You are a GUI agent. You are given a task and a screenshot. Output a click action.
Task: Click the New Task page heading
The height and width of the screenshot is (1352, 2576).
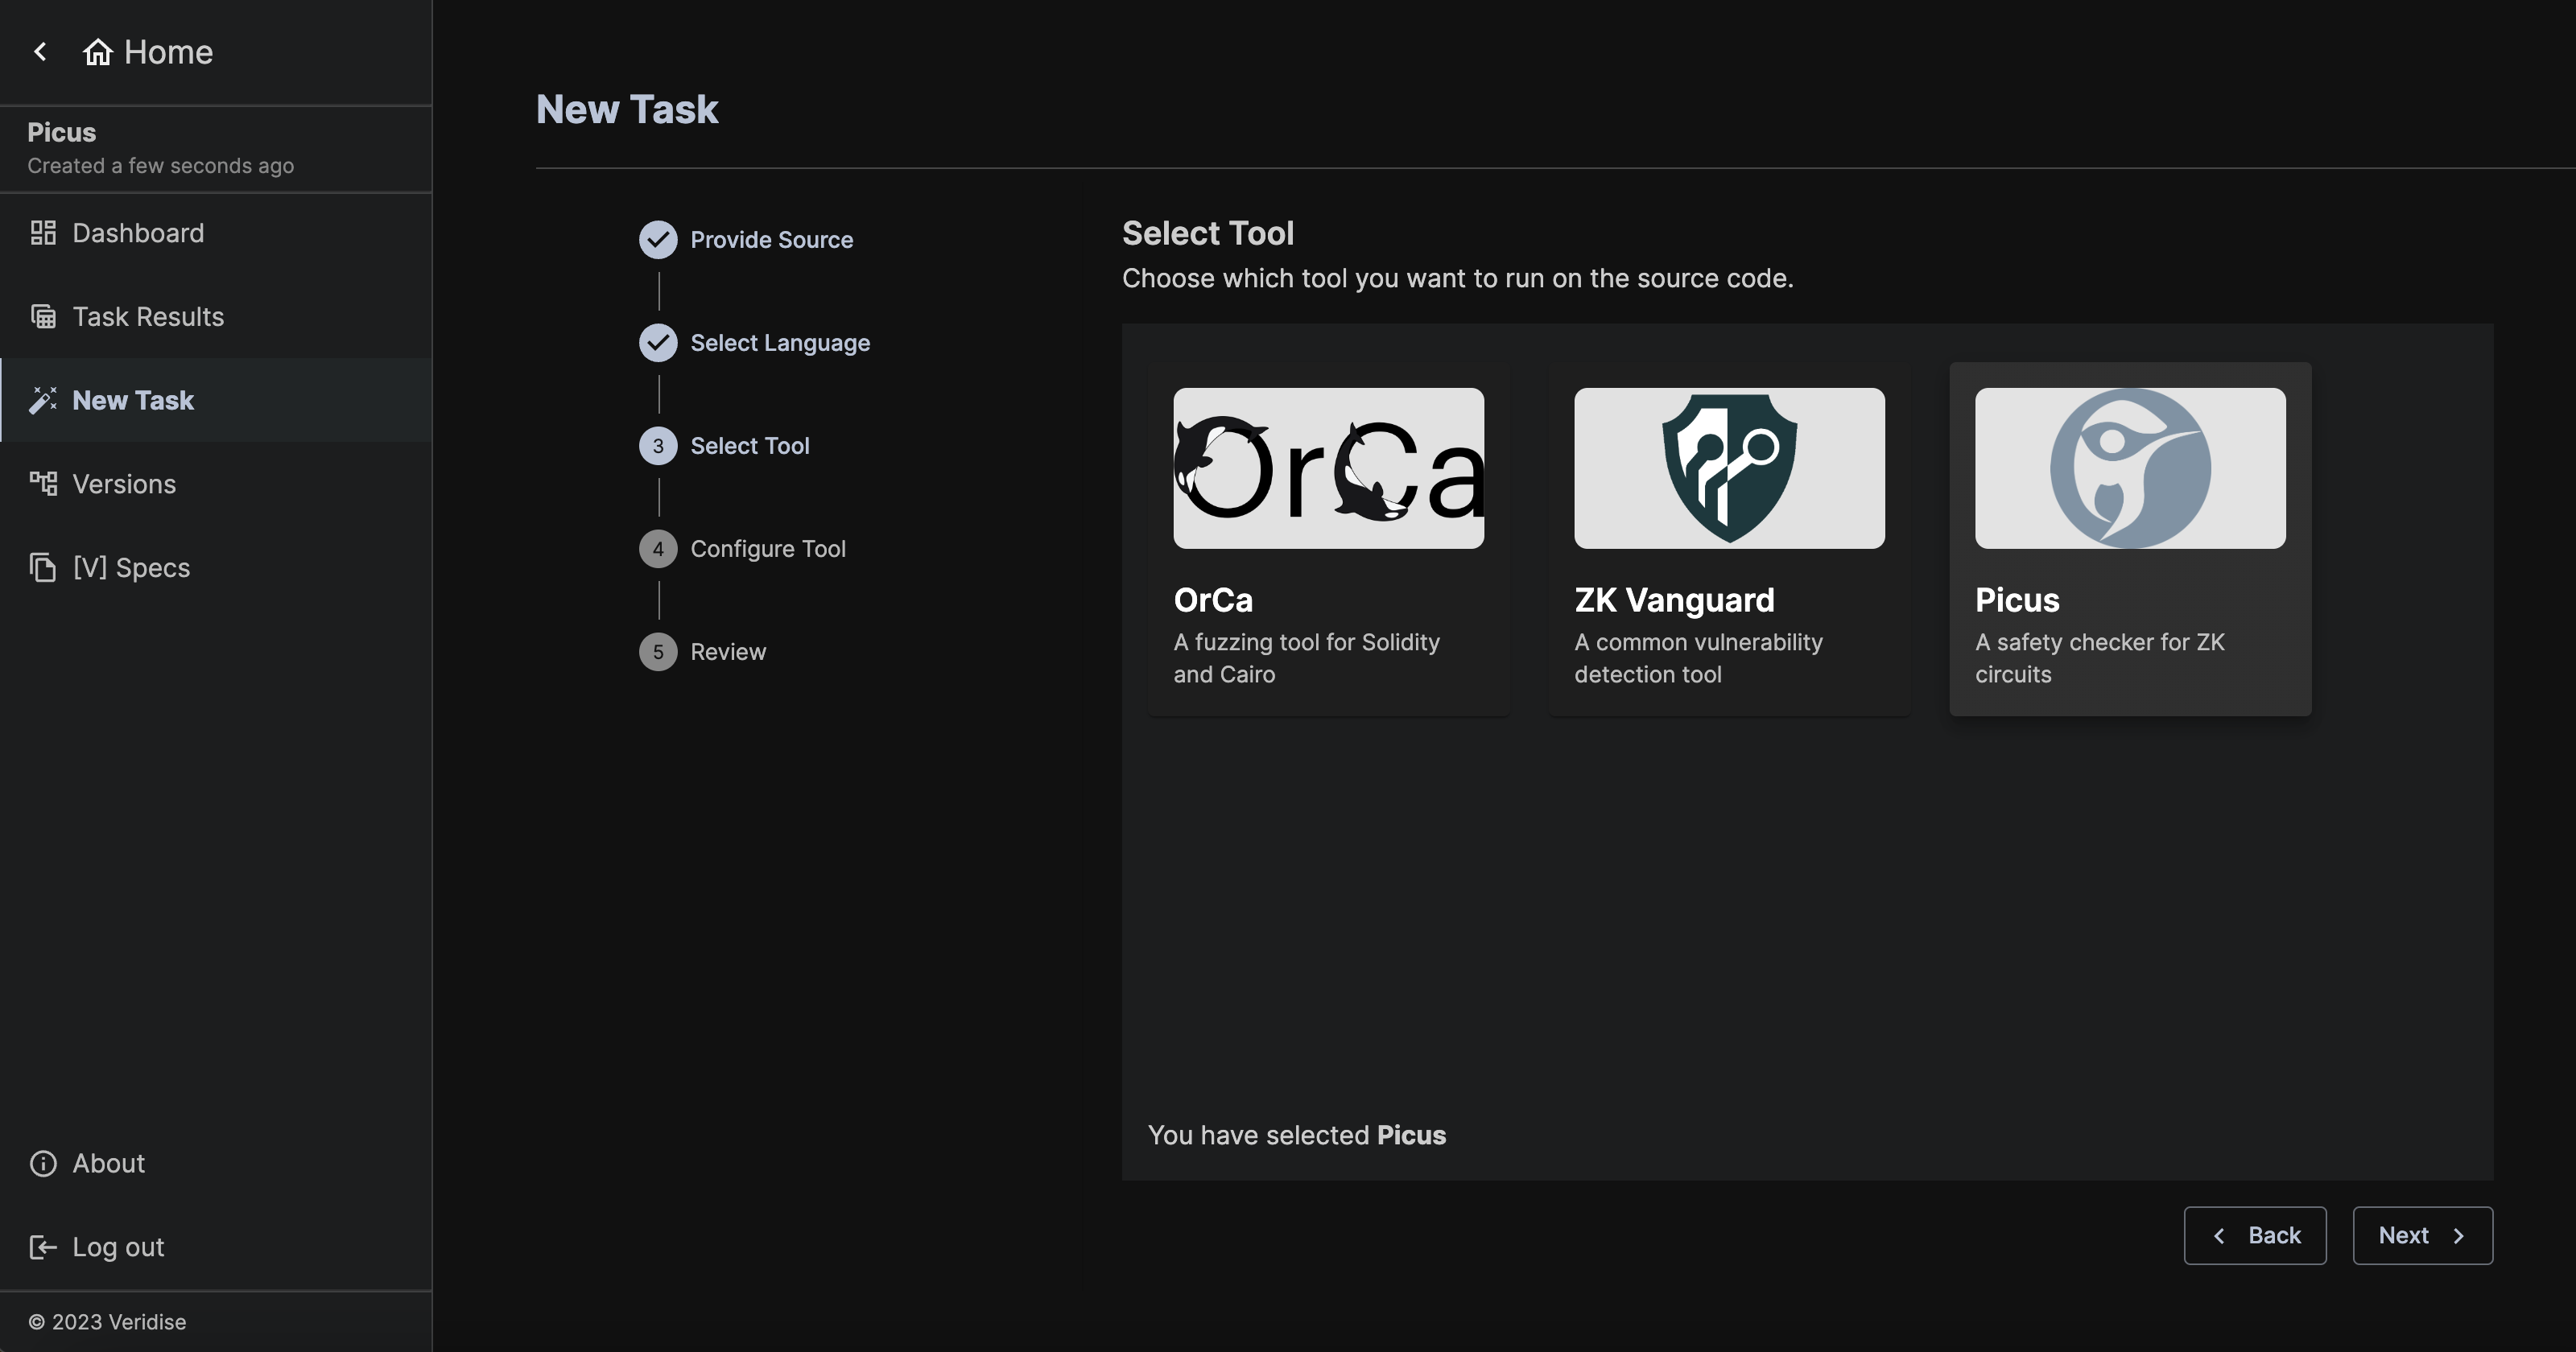click(x=627, y=109)
